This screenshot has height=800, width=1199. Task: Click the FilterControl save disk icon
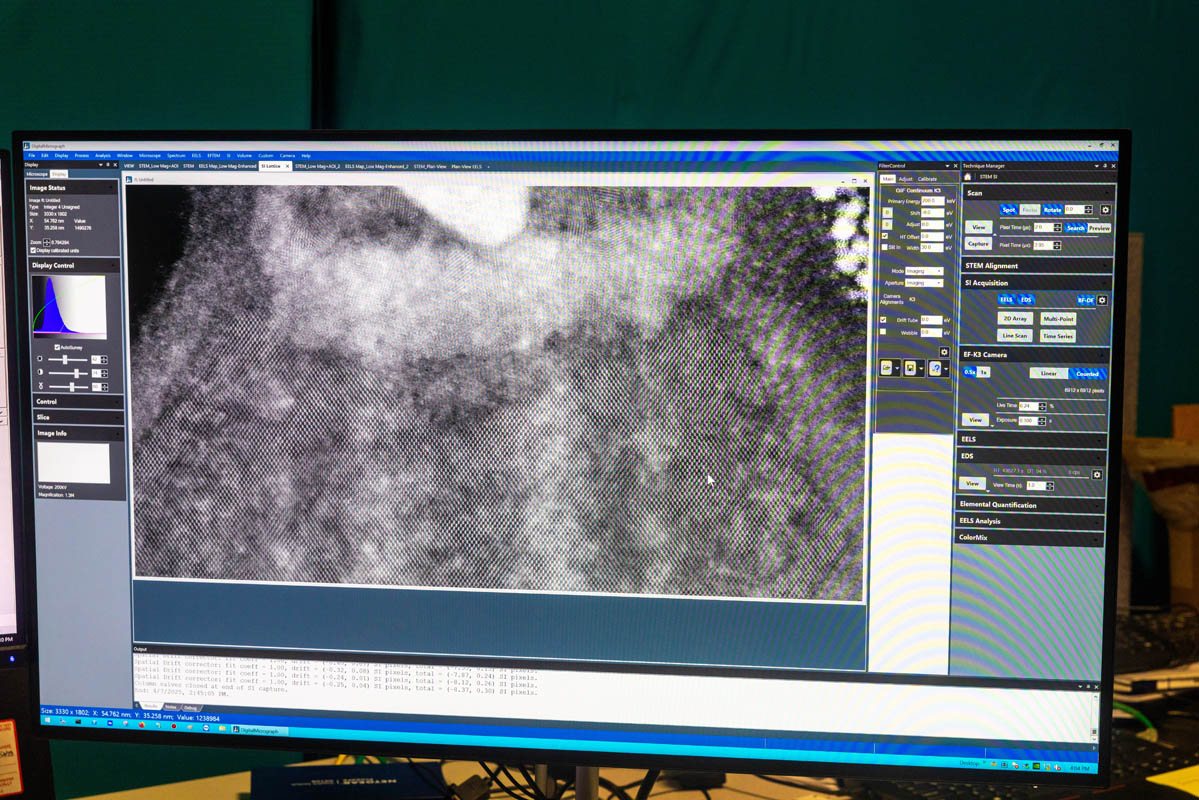pyautogui.click(x=910, y=369)
